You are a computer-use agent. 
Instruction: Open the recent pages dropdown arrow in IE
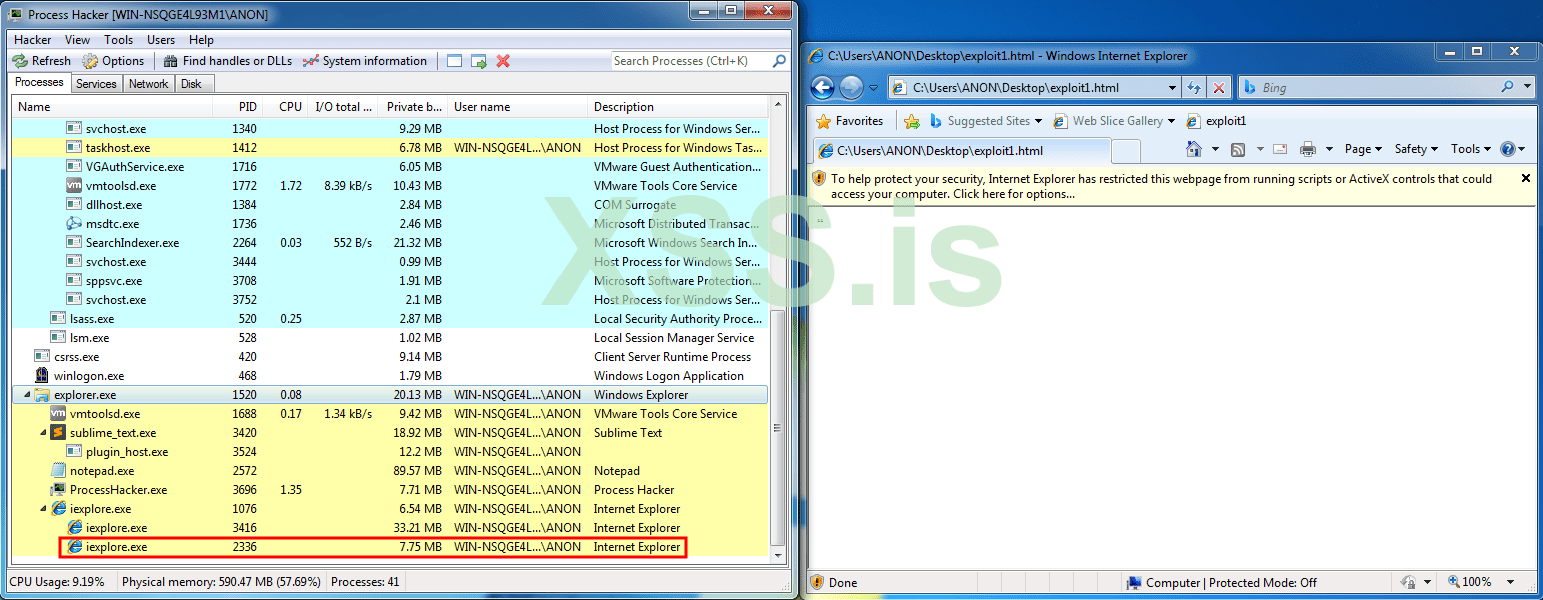pyautogui.click(x=873, y=88)
